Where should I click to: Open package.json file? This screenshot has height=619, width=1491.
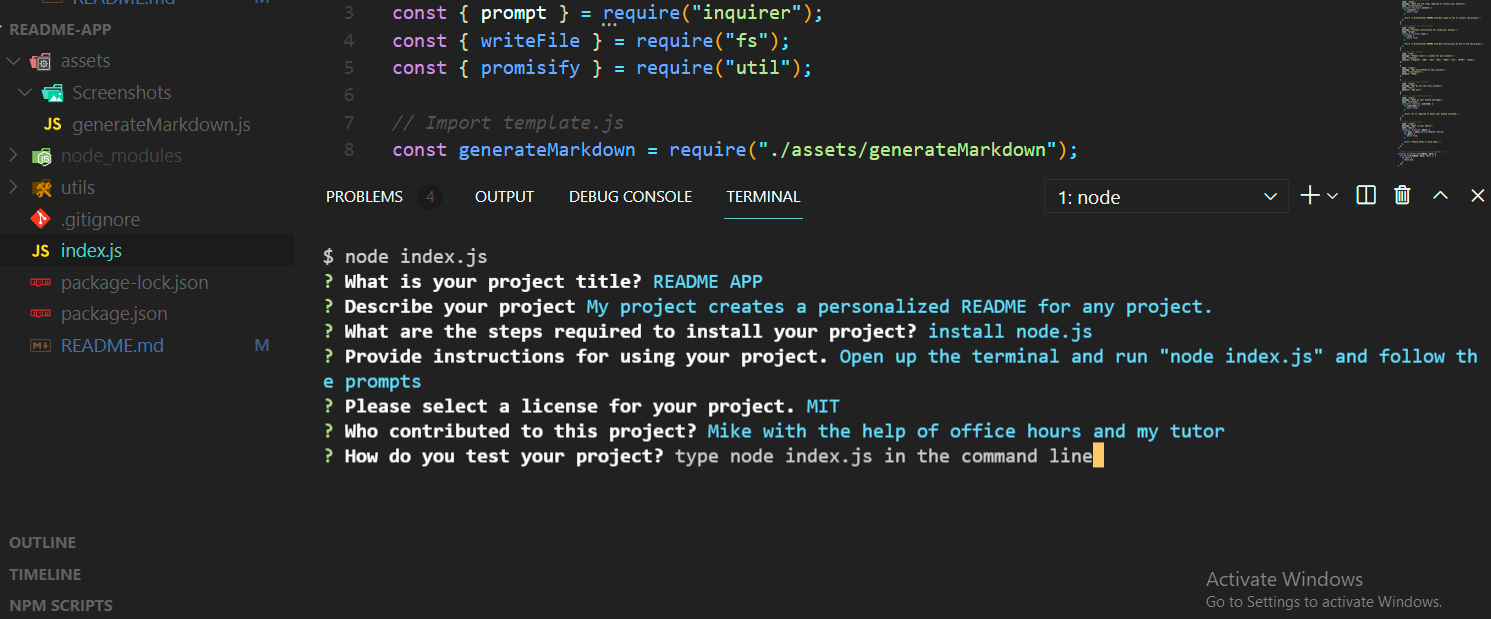pos(114,314)
